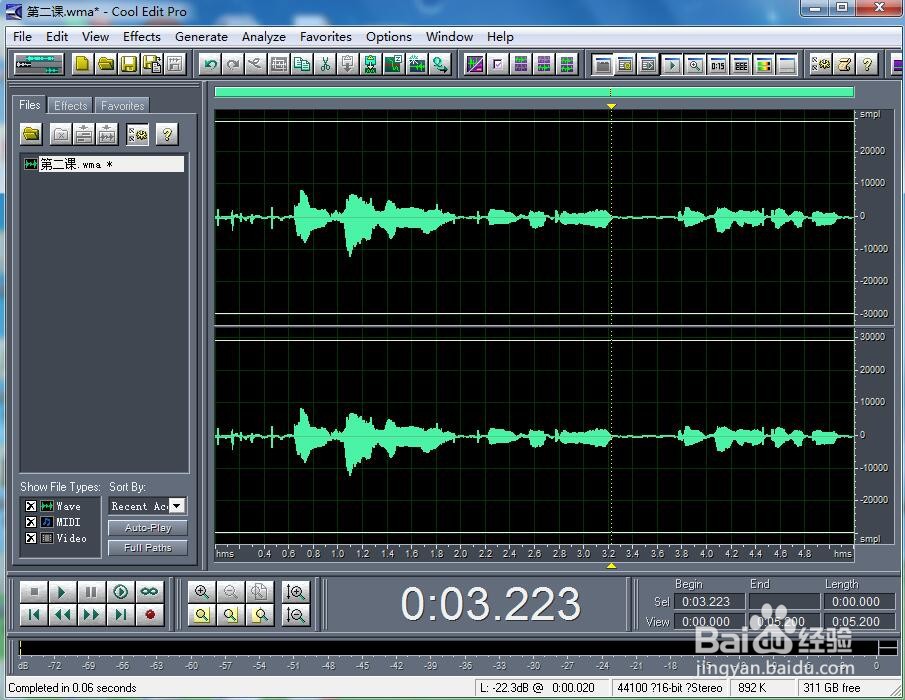Create a new file with the yellow page icon

(x=83, y=64)
